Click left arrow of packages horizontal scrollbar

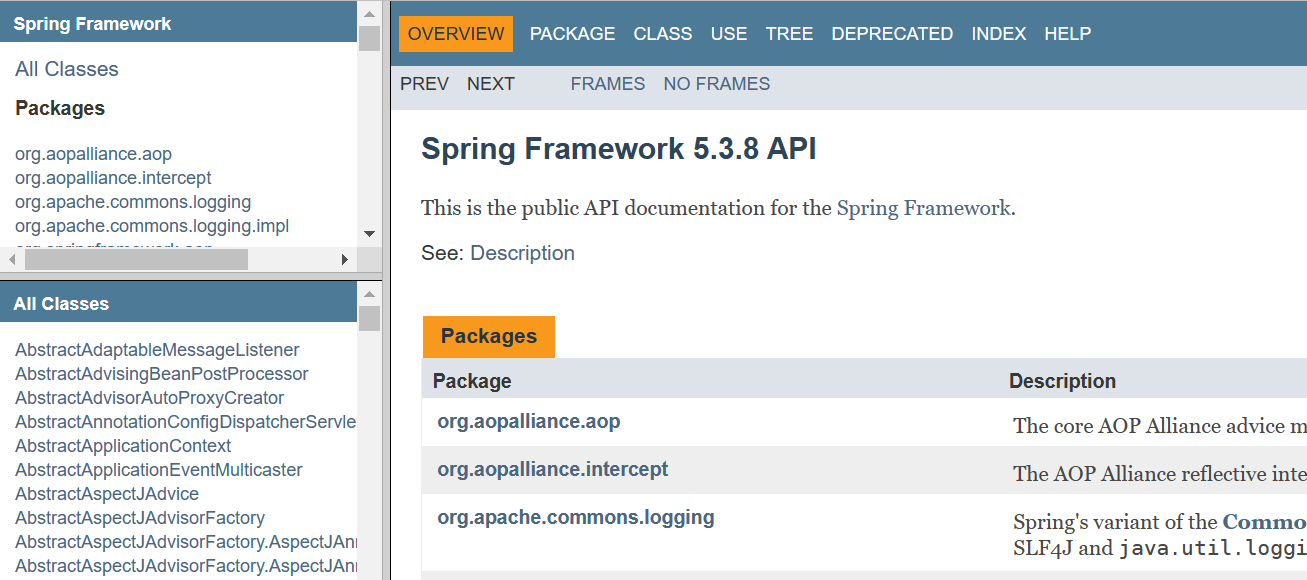pos(12,259)
